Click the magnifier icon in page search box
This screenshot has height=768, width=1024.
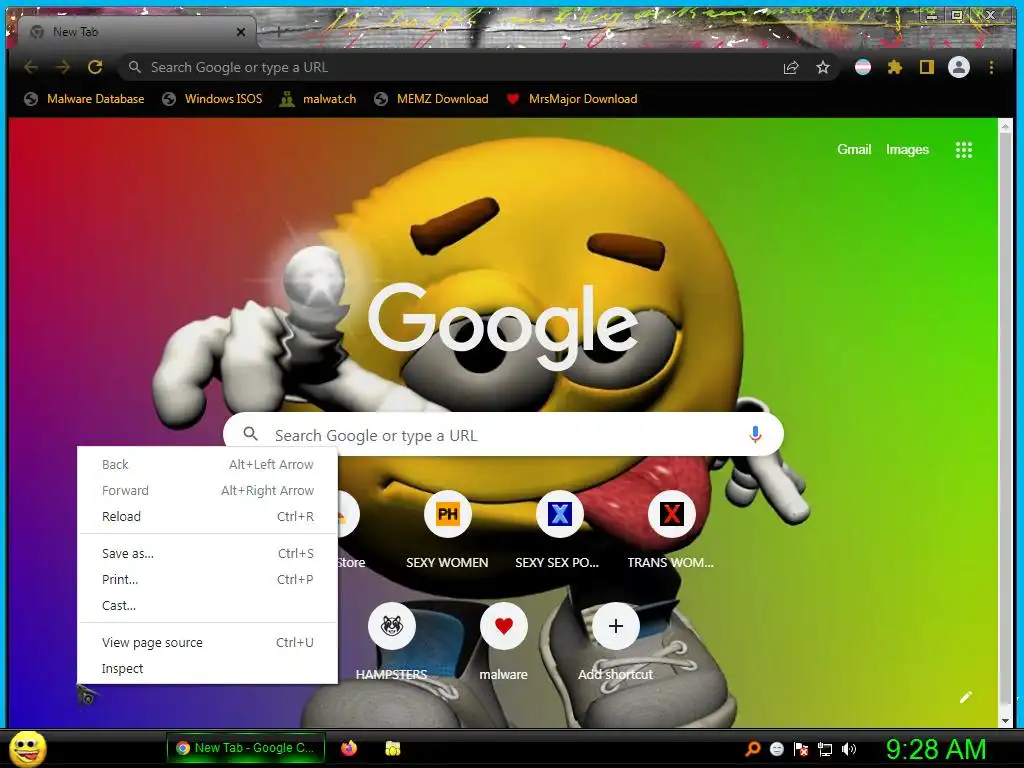click(x=250, y=434)
